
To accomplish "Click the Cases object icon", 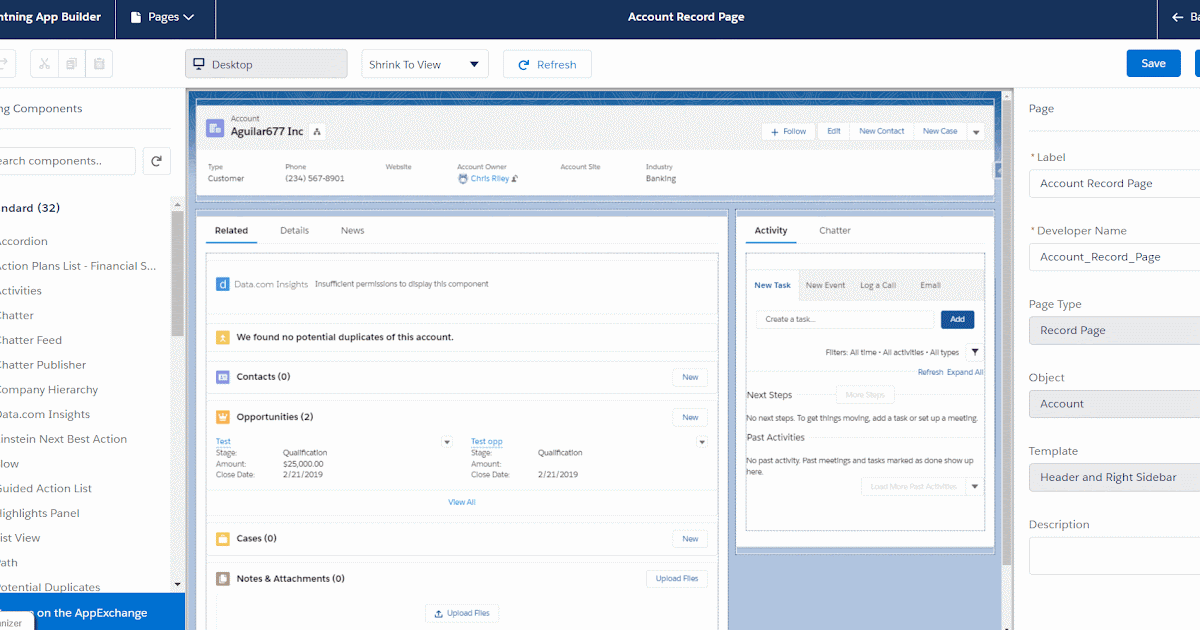I will coord(222,538).
